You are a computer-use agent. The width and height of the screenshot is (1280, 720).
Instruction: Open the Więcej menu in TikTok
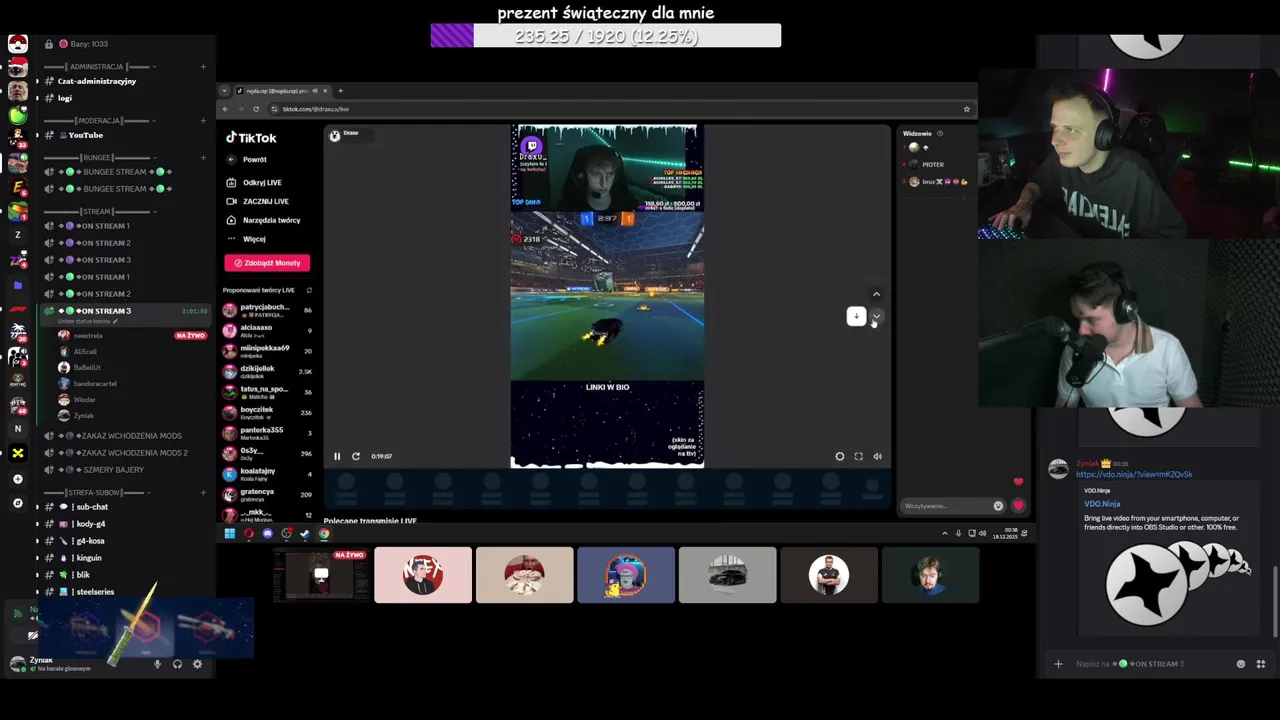pyautogui.click(x=247, y=239)
